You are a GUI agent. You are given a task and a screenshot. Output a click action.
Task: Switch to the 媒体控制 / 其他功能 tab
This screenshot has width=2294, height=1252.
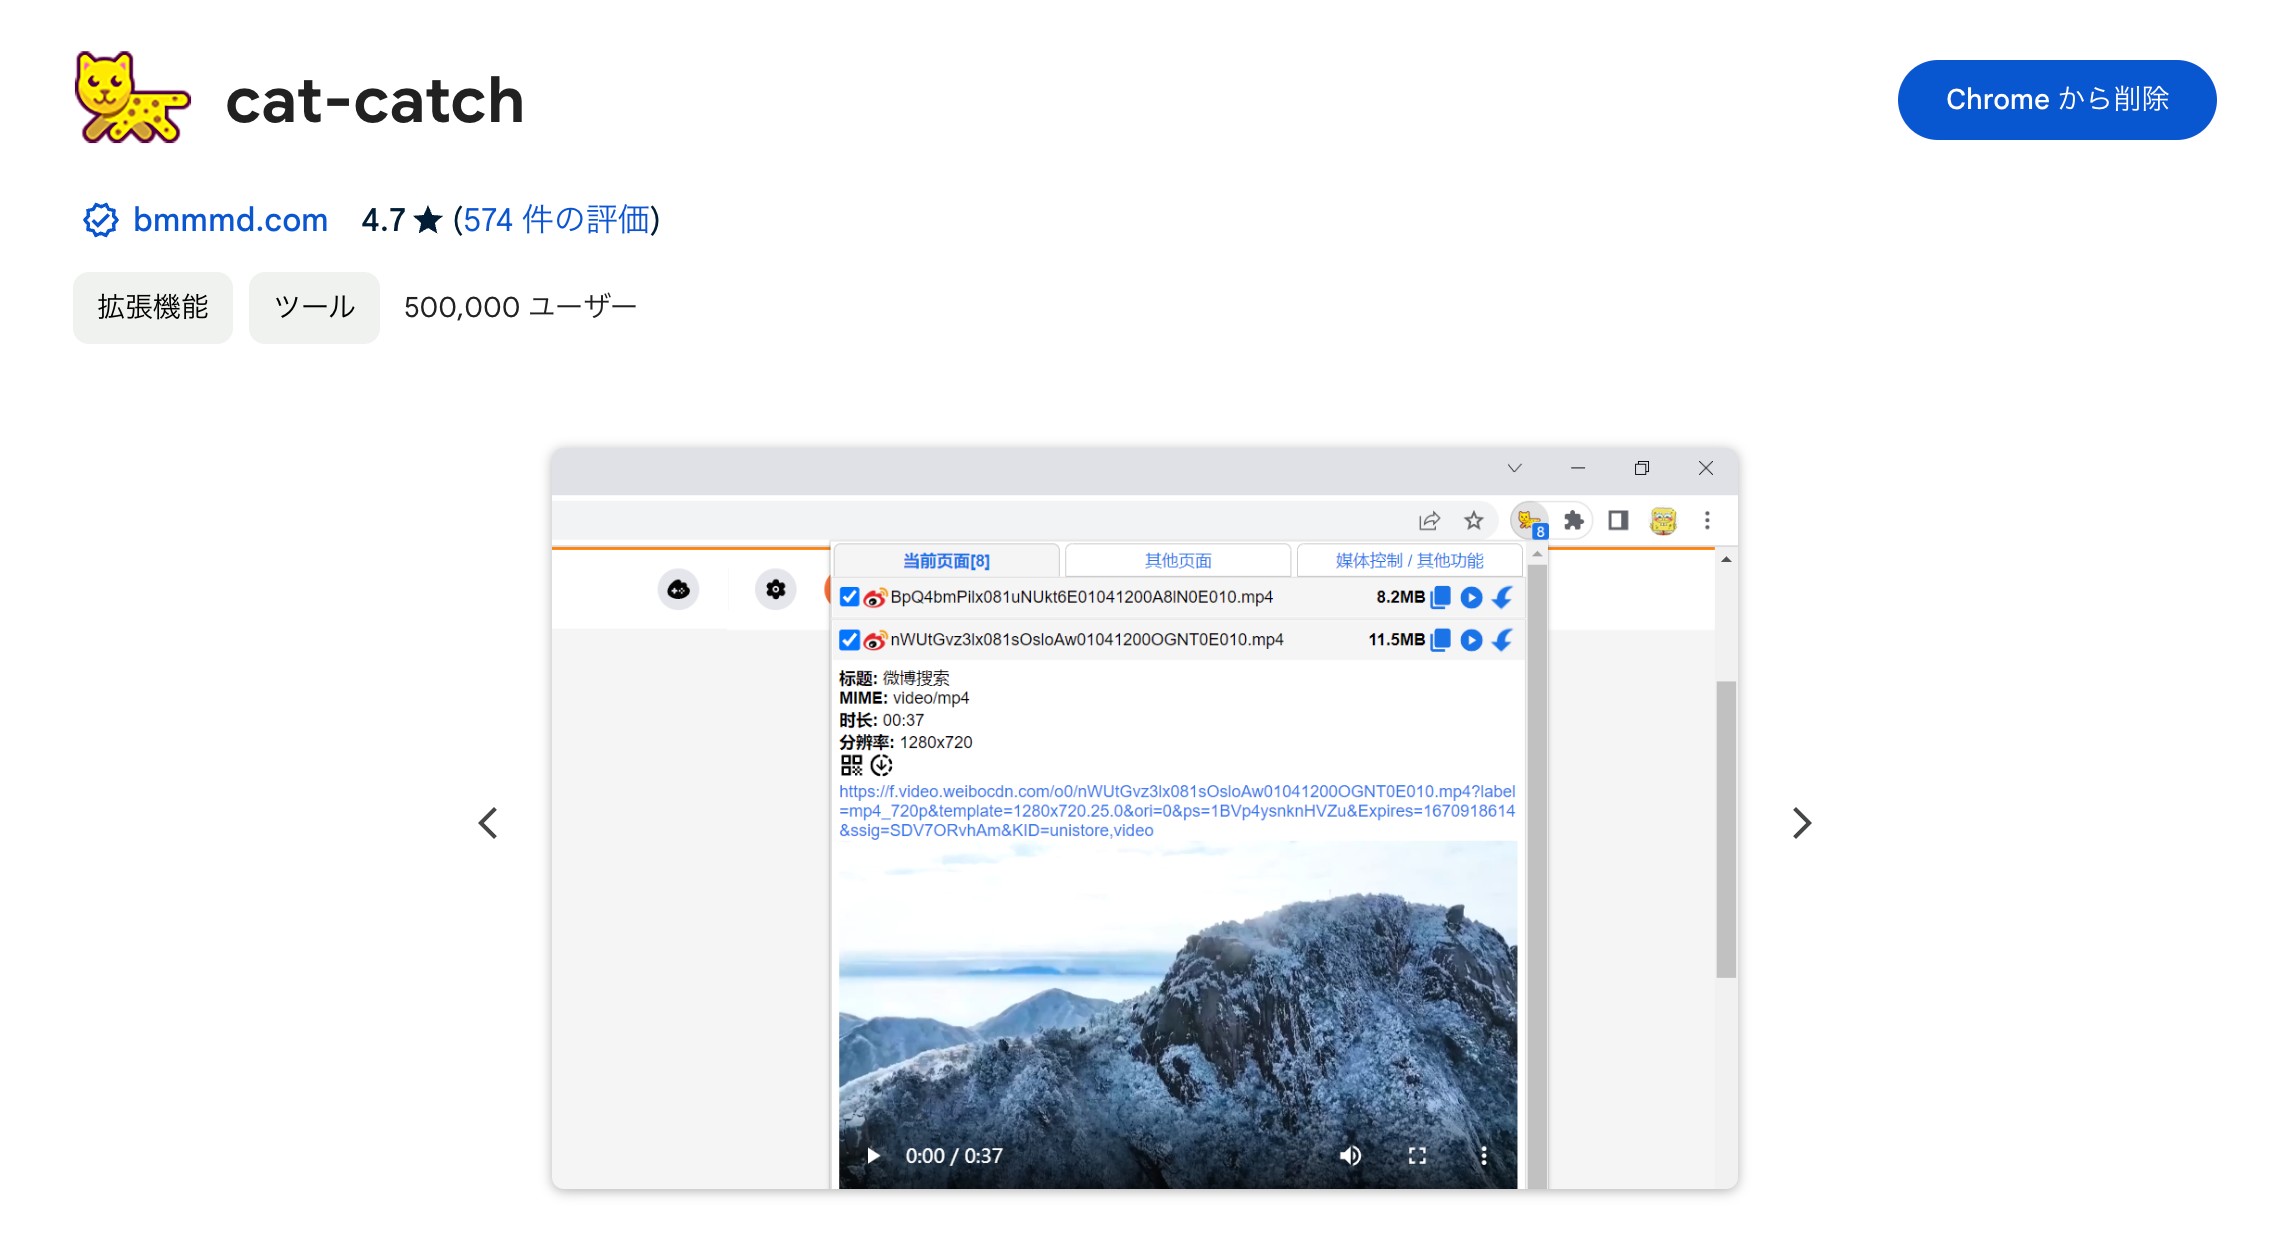point(1409,560)
